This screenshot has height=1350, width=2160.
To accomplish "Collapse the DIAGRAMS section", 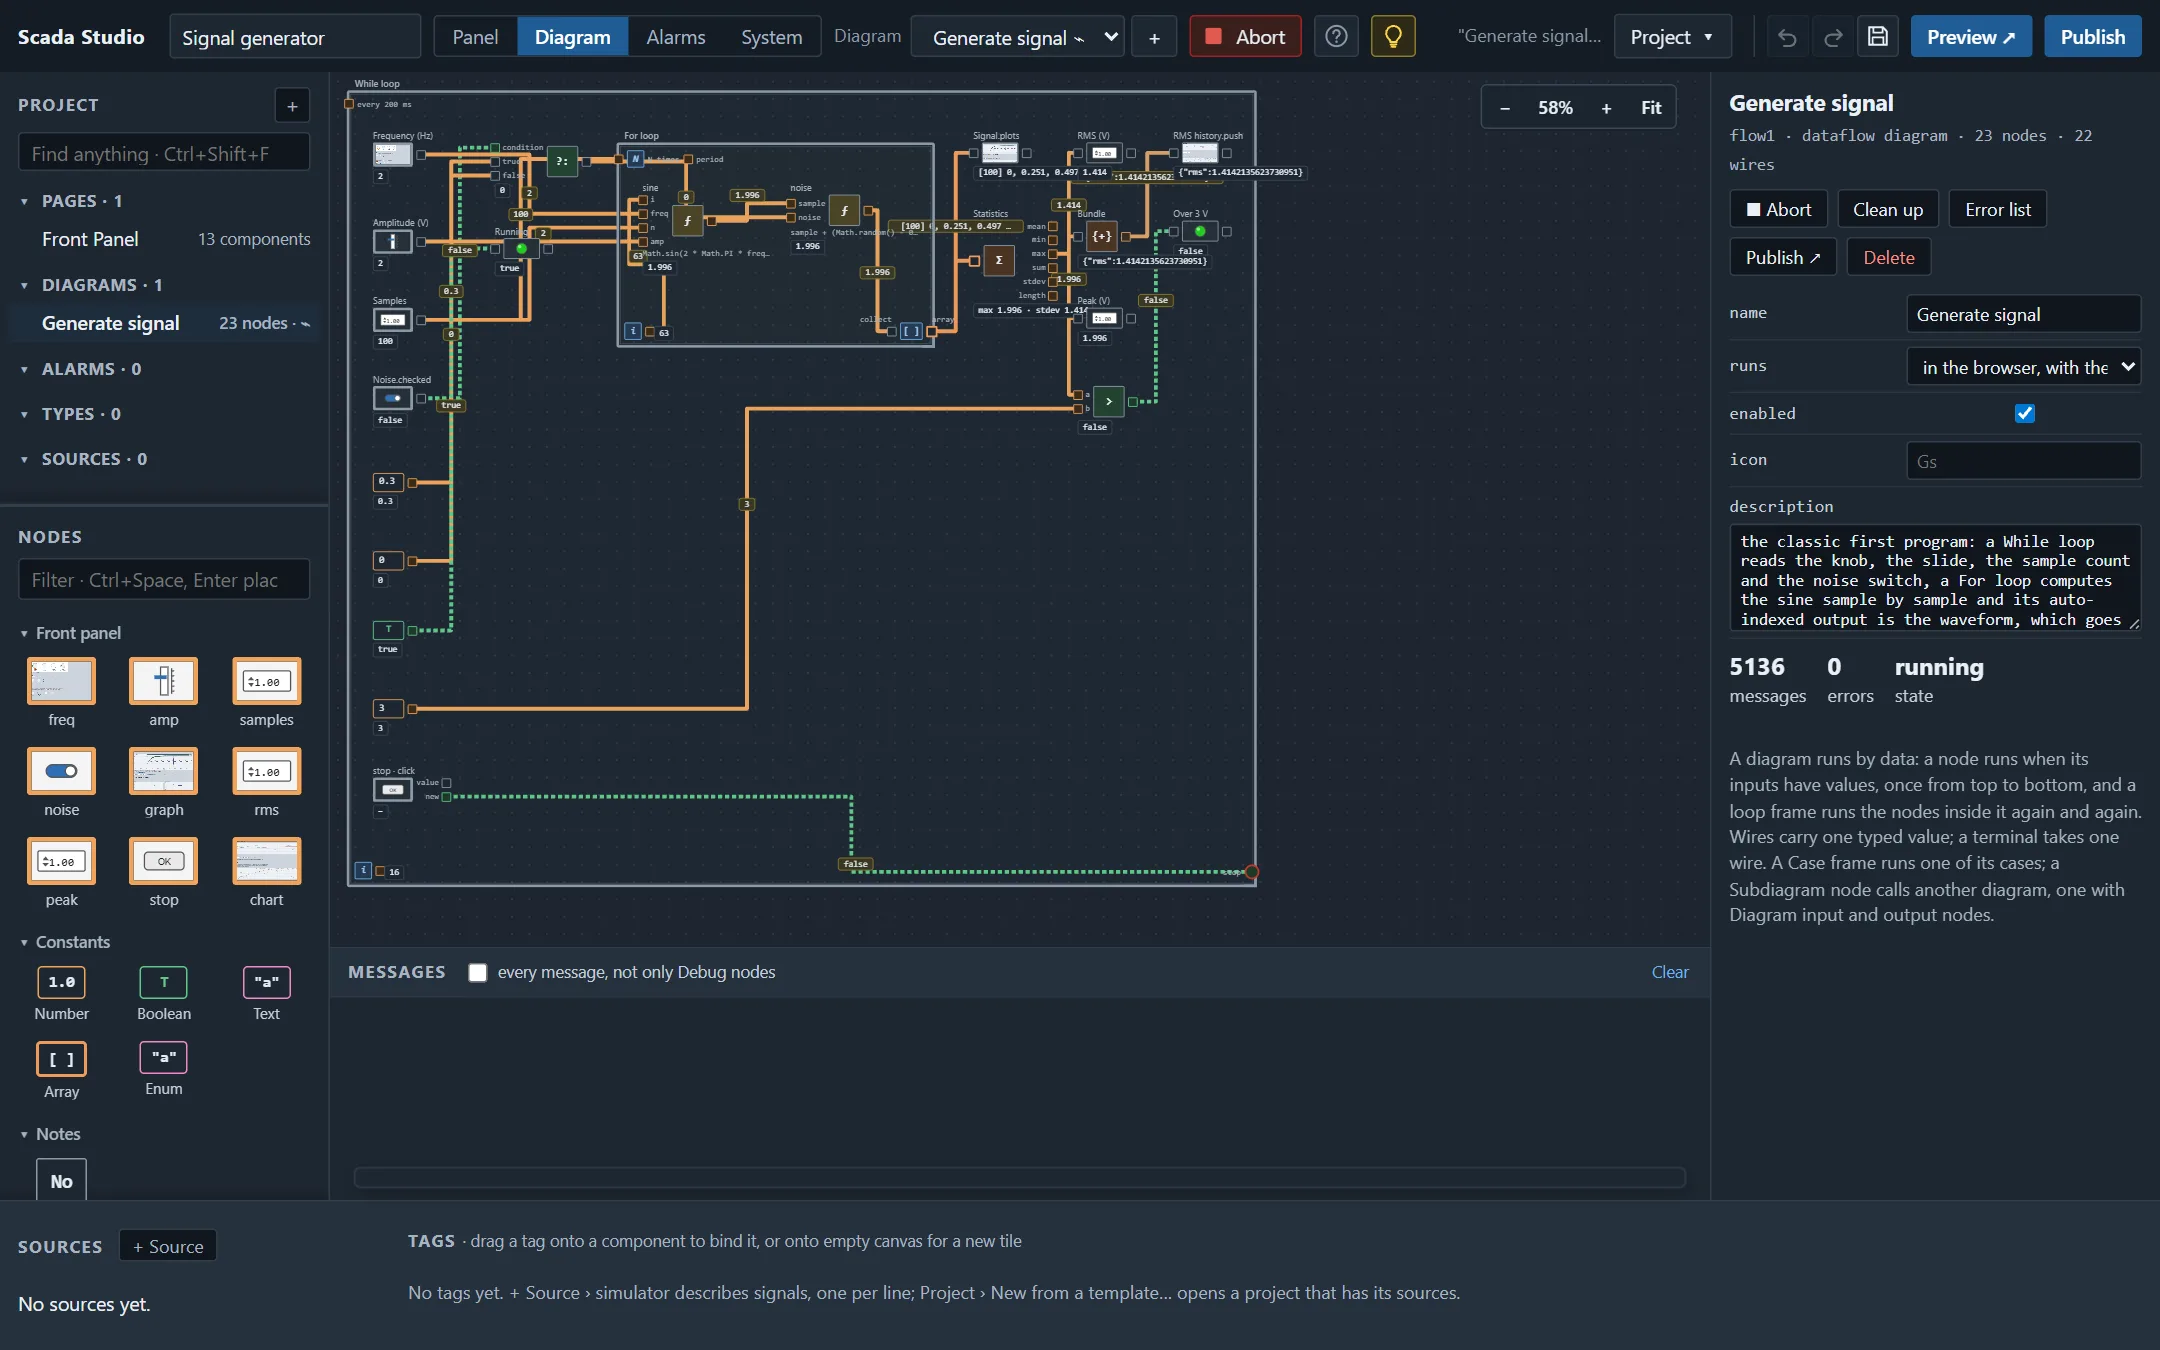I will click(x=25, y=285).
